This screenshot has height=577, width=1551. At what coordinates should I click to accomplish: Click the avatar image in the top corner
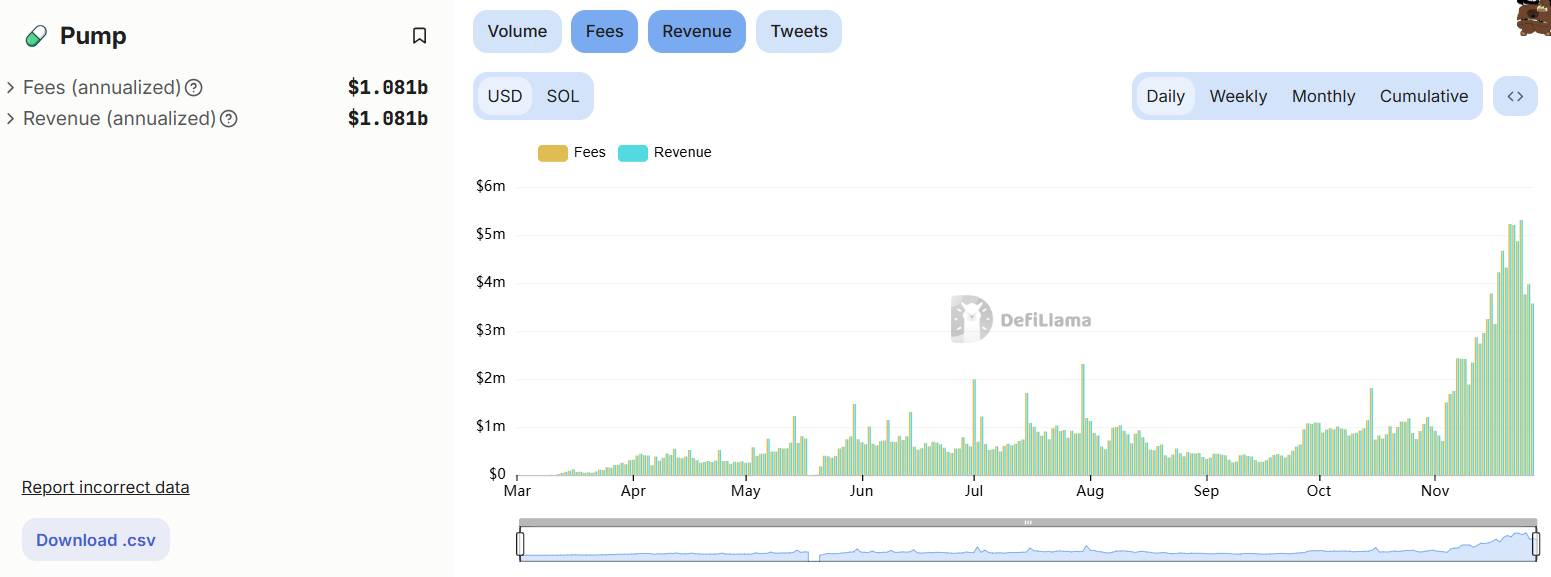1534,18
